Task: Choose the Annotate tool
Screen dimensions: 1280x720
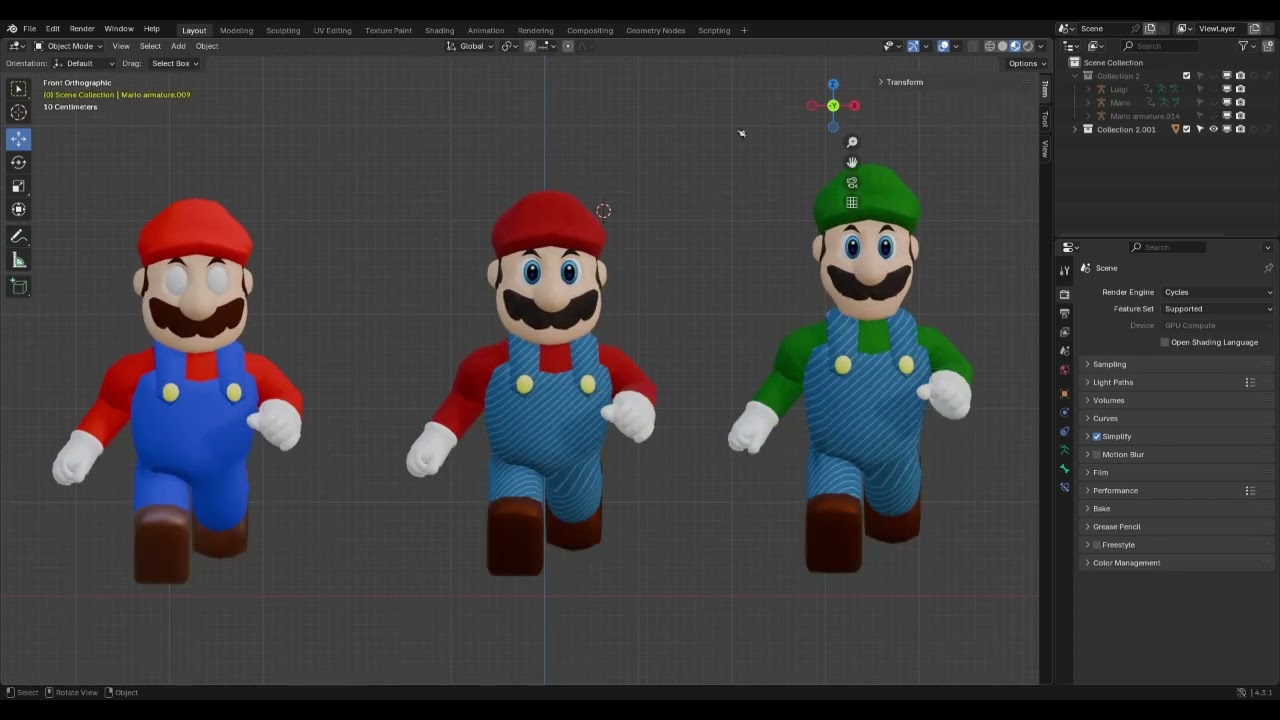Action: tap(18, 237)
